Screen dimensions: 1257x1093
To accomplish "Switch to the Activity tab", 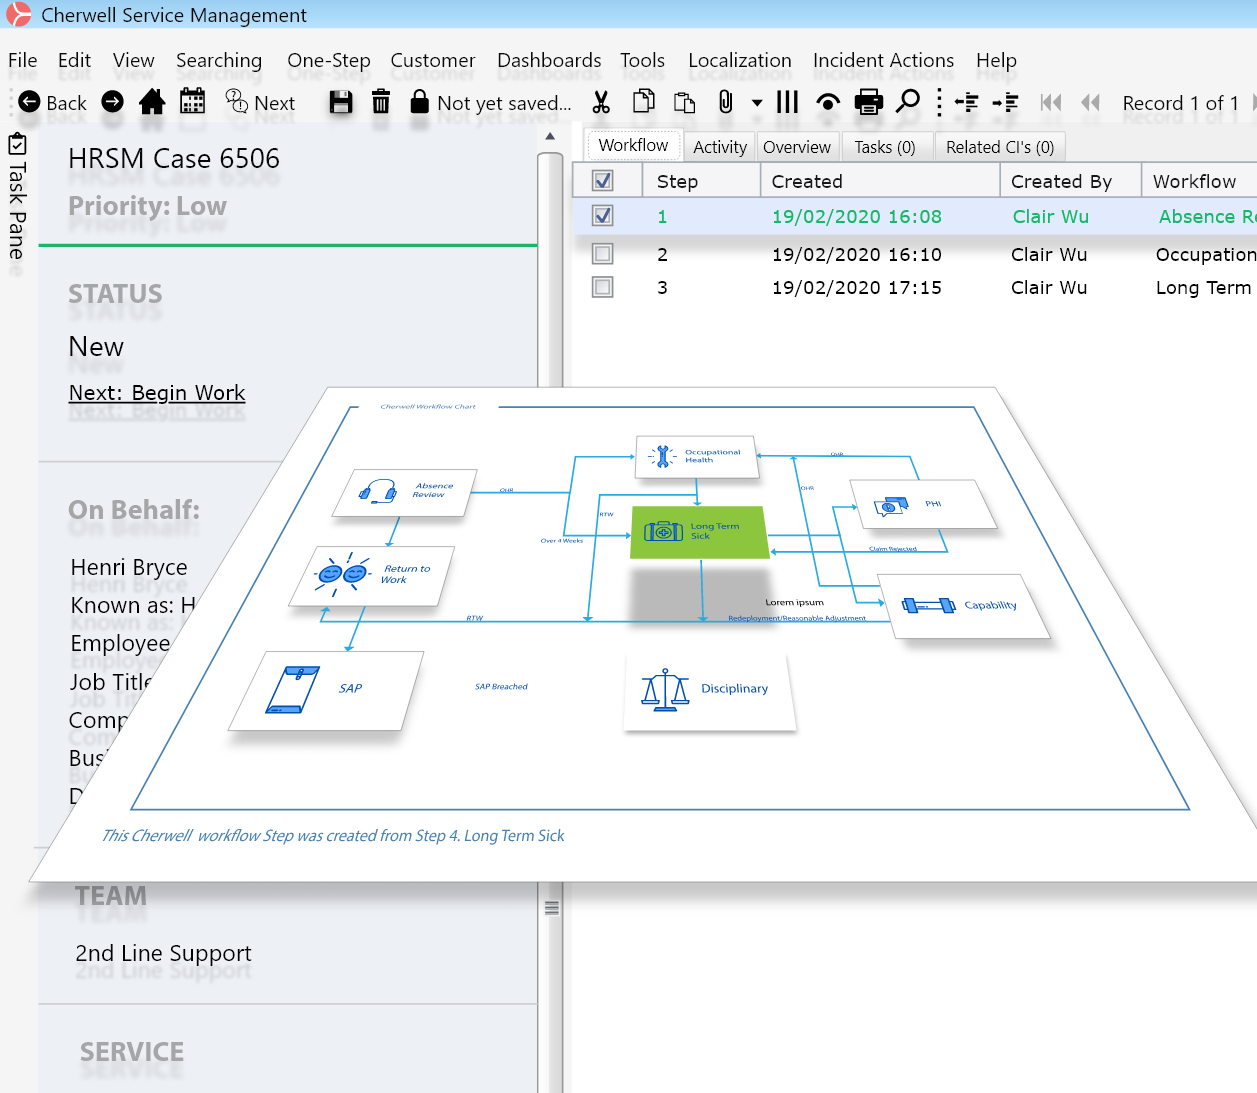I will [x=719, y=147].
